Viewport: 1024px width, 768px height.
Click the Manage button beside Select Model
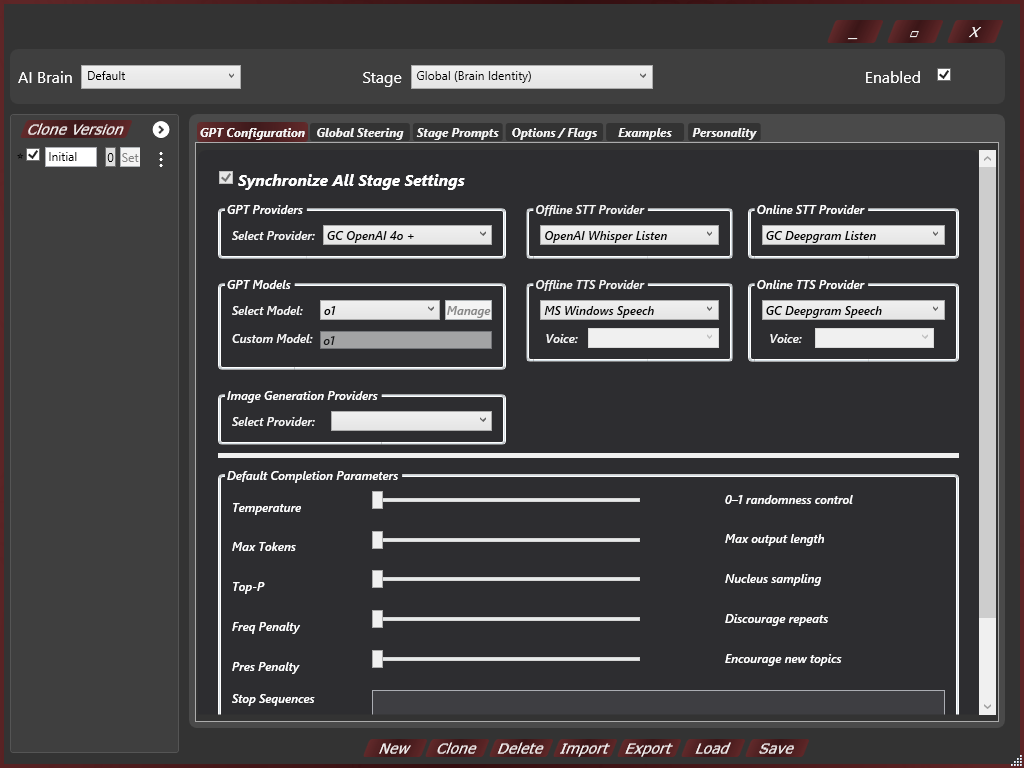pyautogui.click(x=468, y=310)
